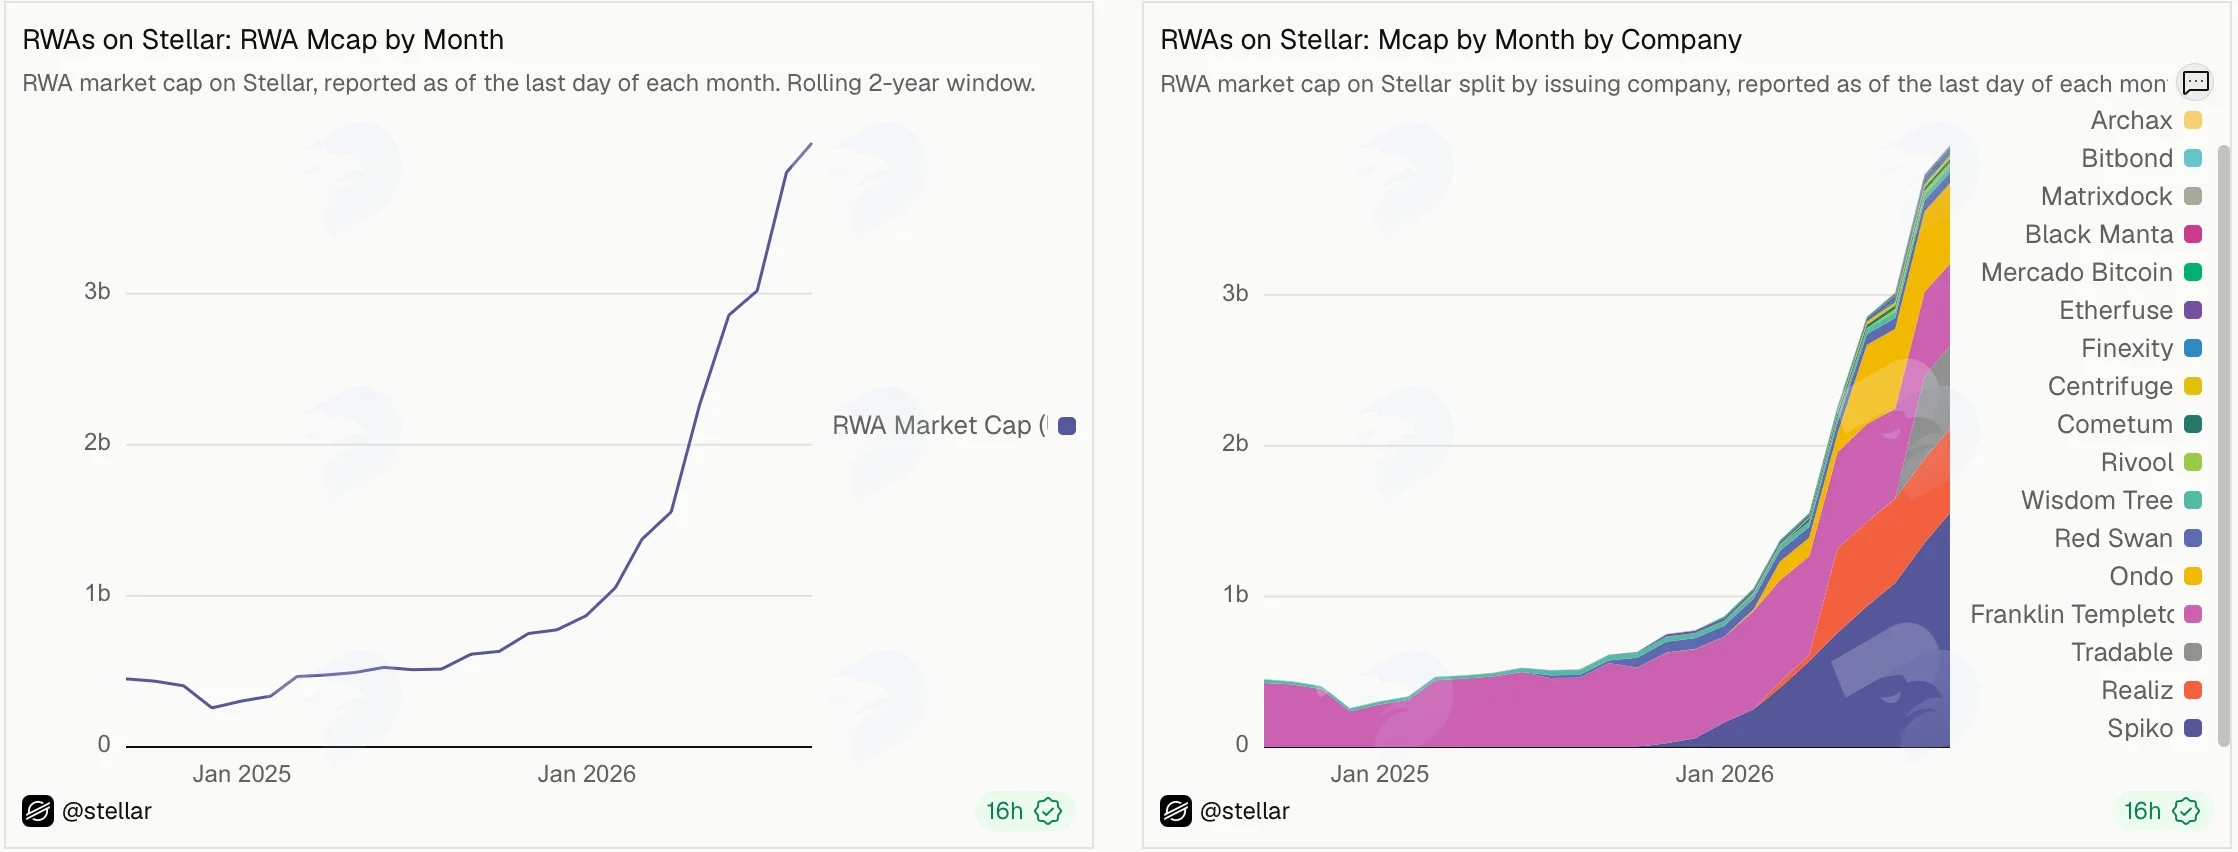
Task: Click the Franklin Templeton pink swatch
Action: pyautogui.click(x=2193, y=614)
